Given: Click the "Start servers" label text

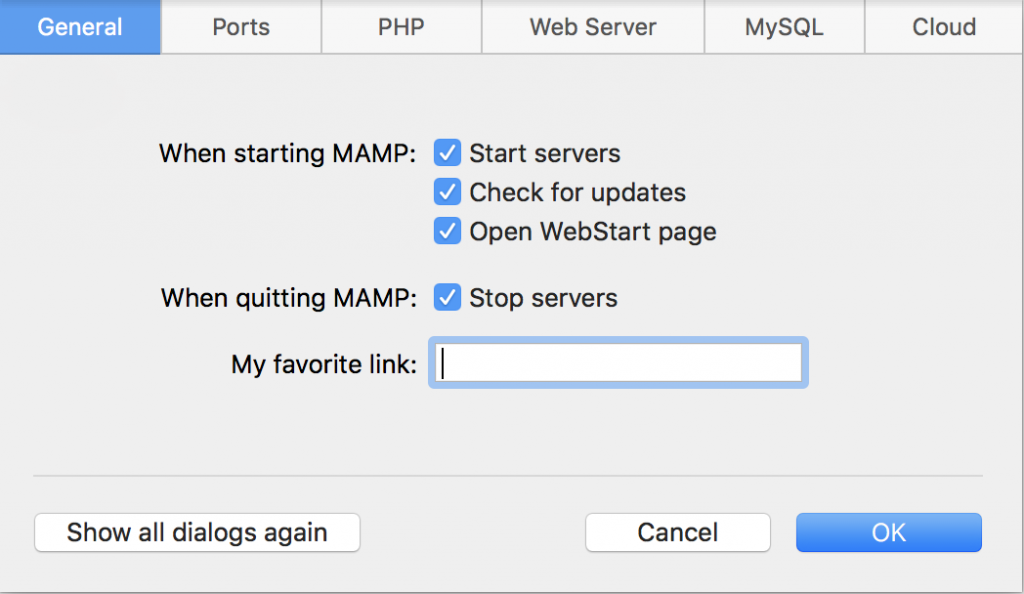Looking at the screenshot, I should click(x=545, y=154).
